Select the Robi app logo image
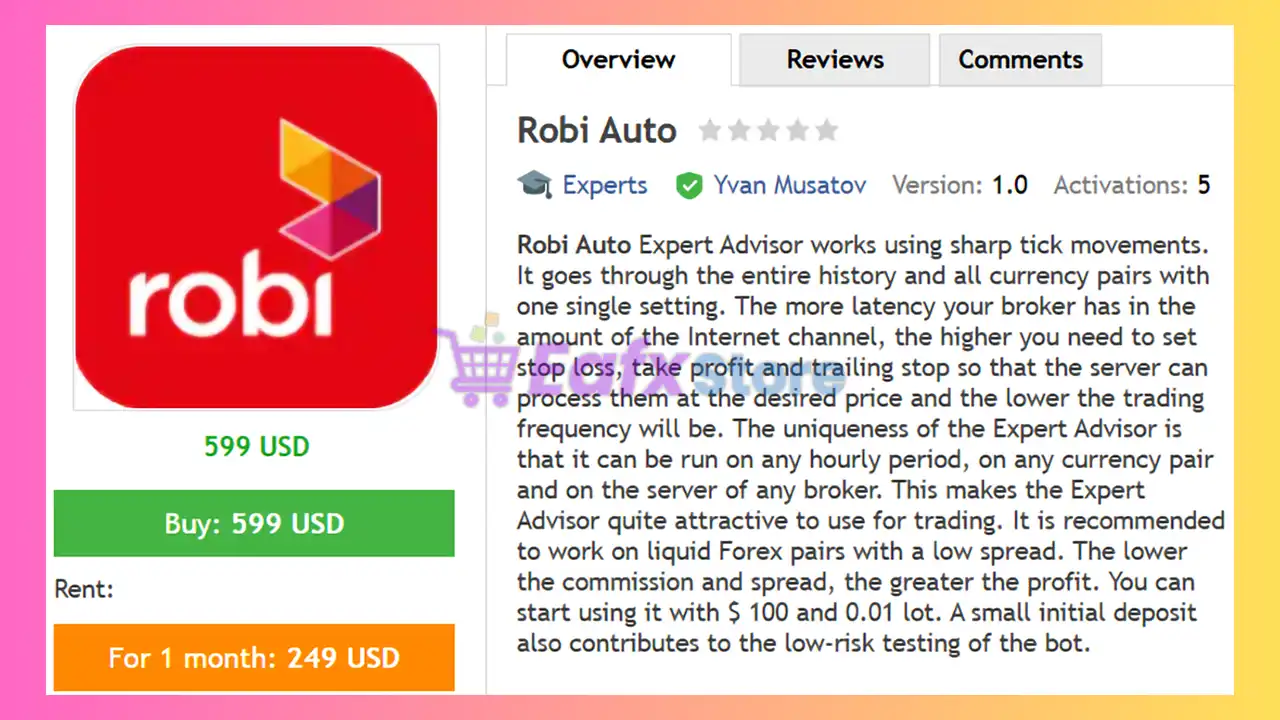Image resolution: width=1280 pixels, height=720 pixels. (256, 227)
